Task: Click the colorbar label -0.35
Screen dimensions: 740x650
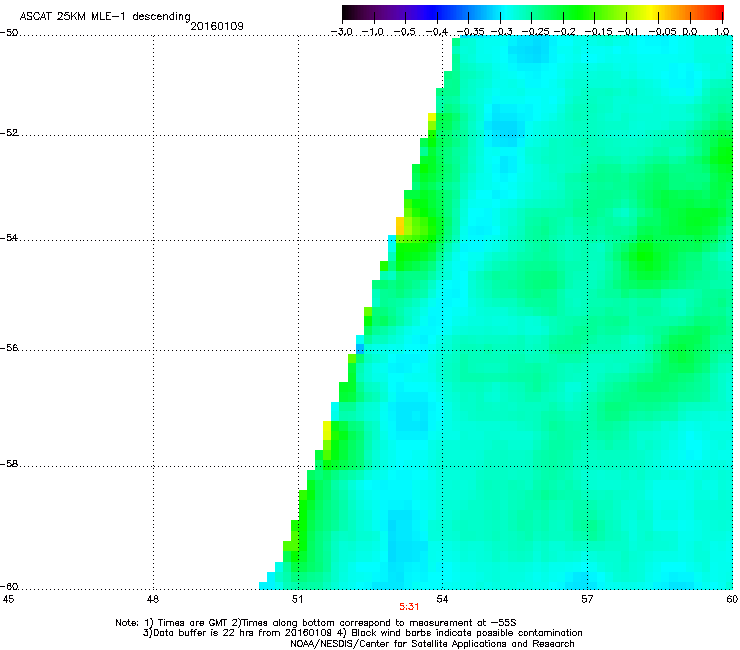Action: pyautogui.click(x=470, y=32)
